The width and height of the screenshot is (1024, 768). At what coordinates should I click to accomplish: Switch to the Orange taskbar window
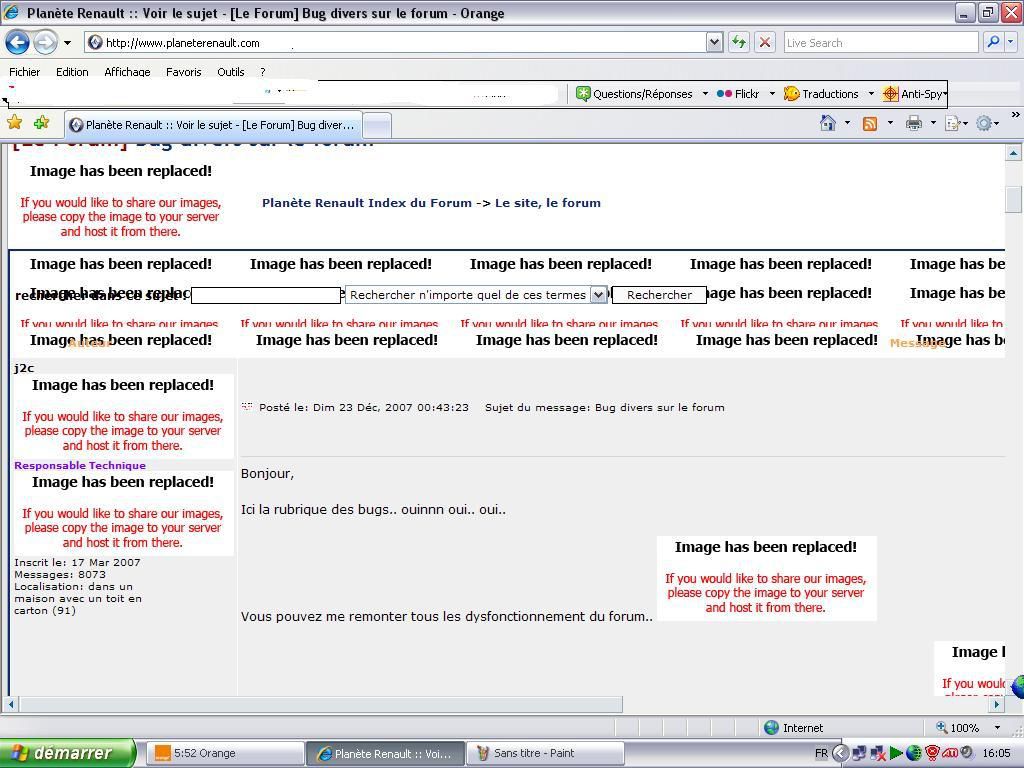pos(225,753)
